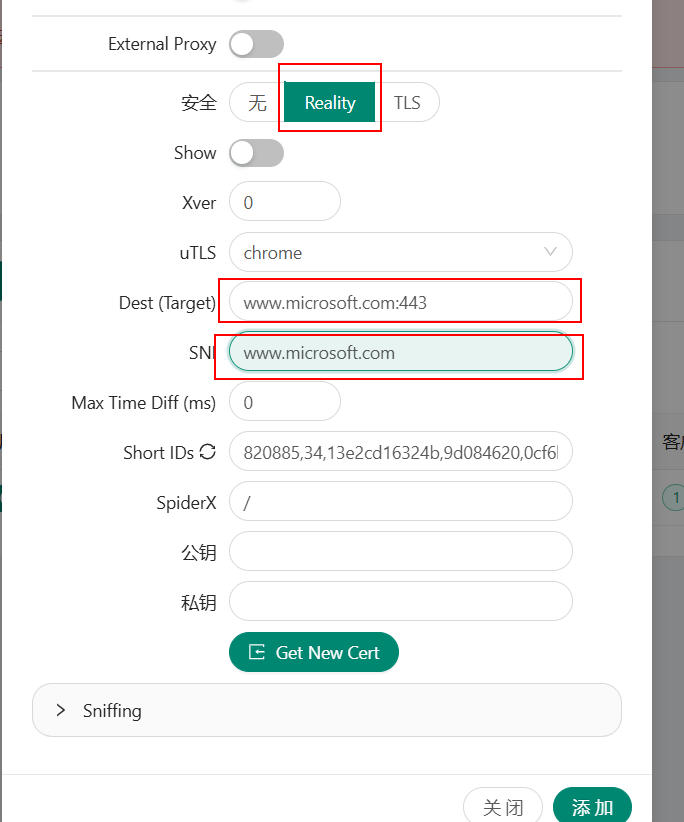
Task: Focus the Max Time Diff field
Action: [285, 402]
